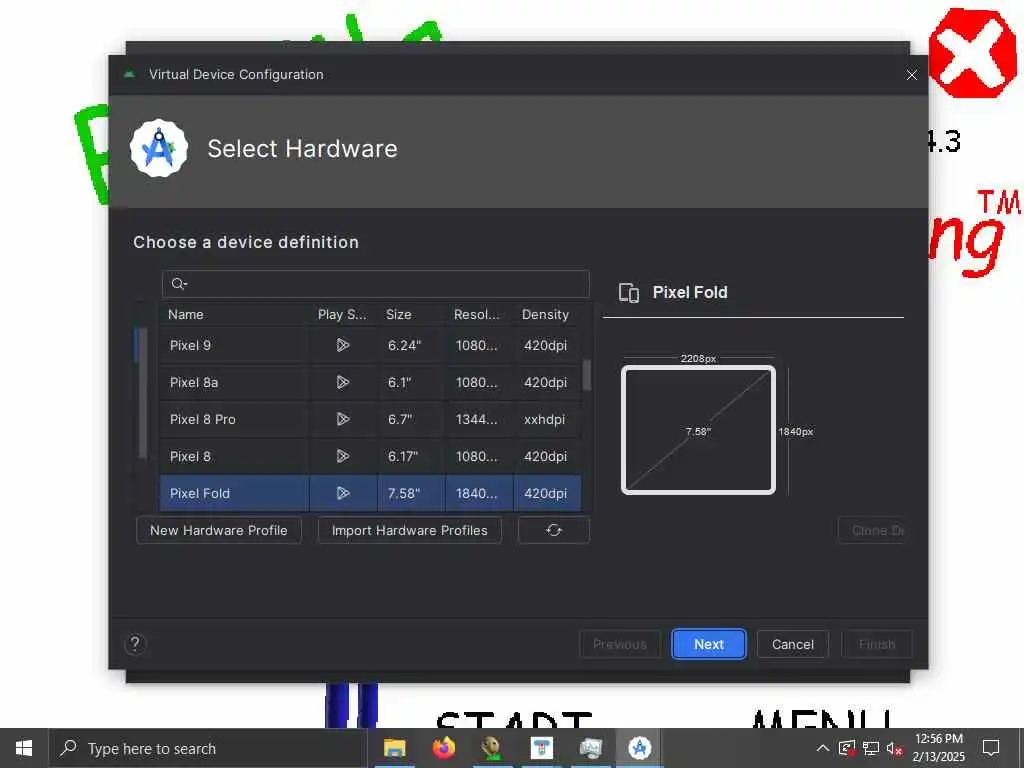This screenshot has width=1024, height=768.
Task: Open the Android Studio taskbar icon
Action: pyautogui.click(x=639, y=748)
